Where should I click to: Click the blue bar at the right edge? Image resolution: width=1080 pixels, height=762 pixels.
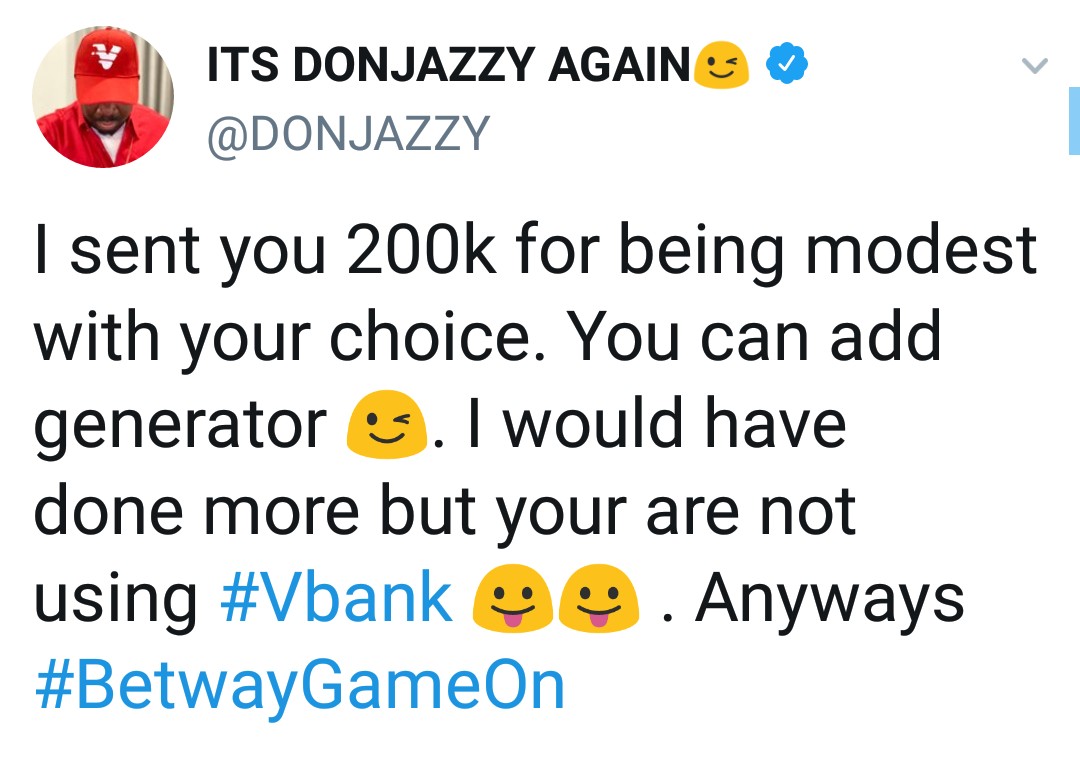click(x=1073, y=121)
